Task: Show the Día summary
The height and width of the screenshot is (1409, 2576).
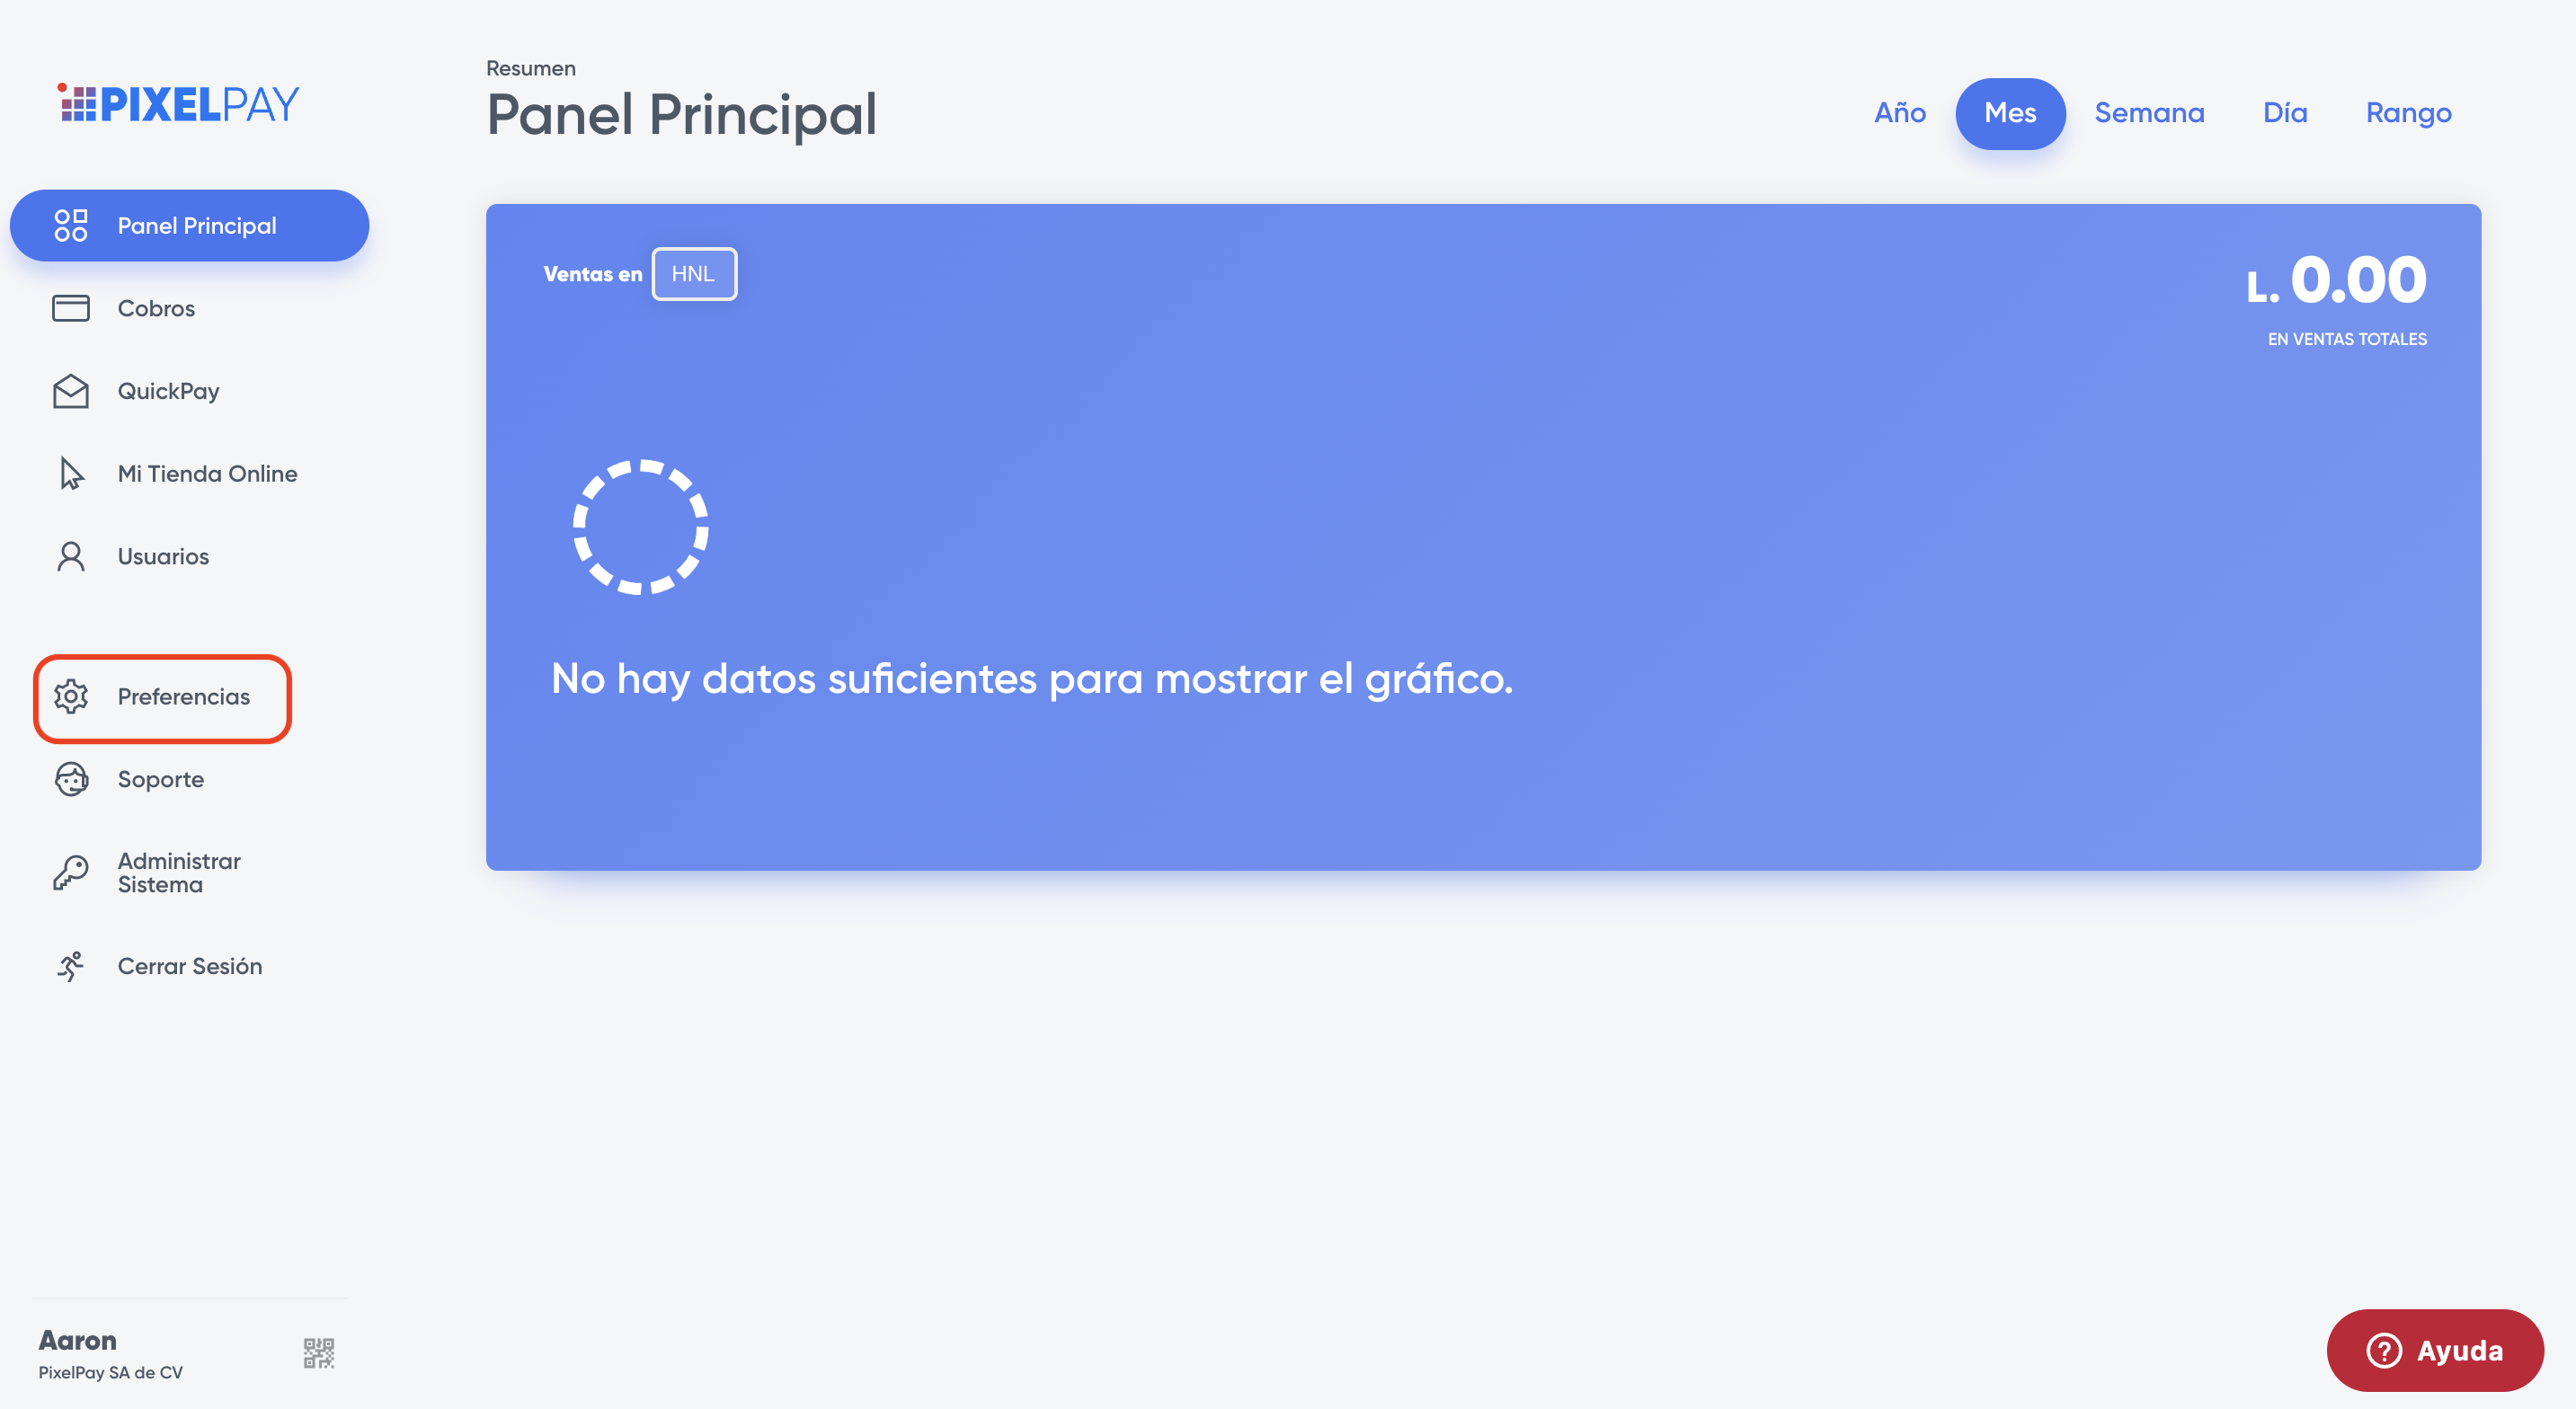Action: point(2285,113)
